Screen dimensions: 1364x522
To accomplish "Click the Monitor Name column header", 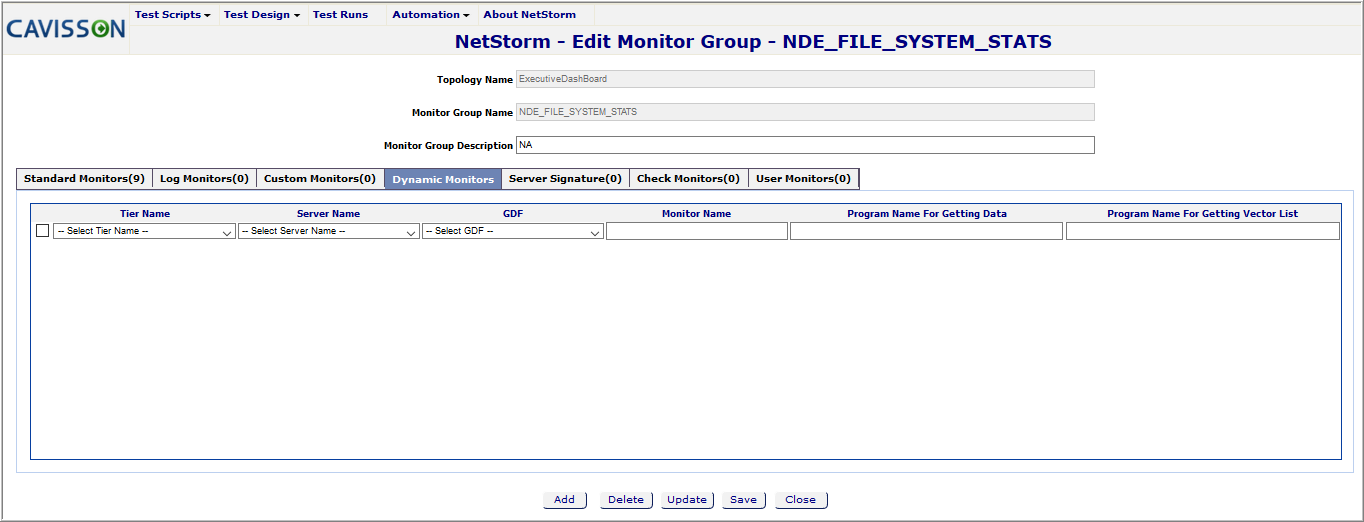I will pyautogui.click(x=696, y=214).
